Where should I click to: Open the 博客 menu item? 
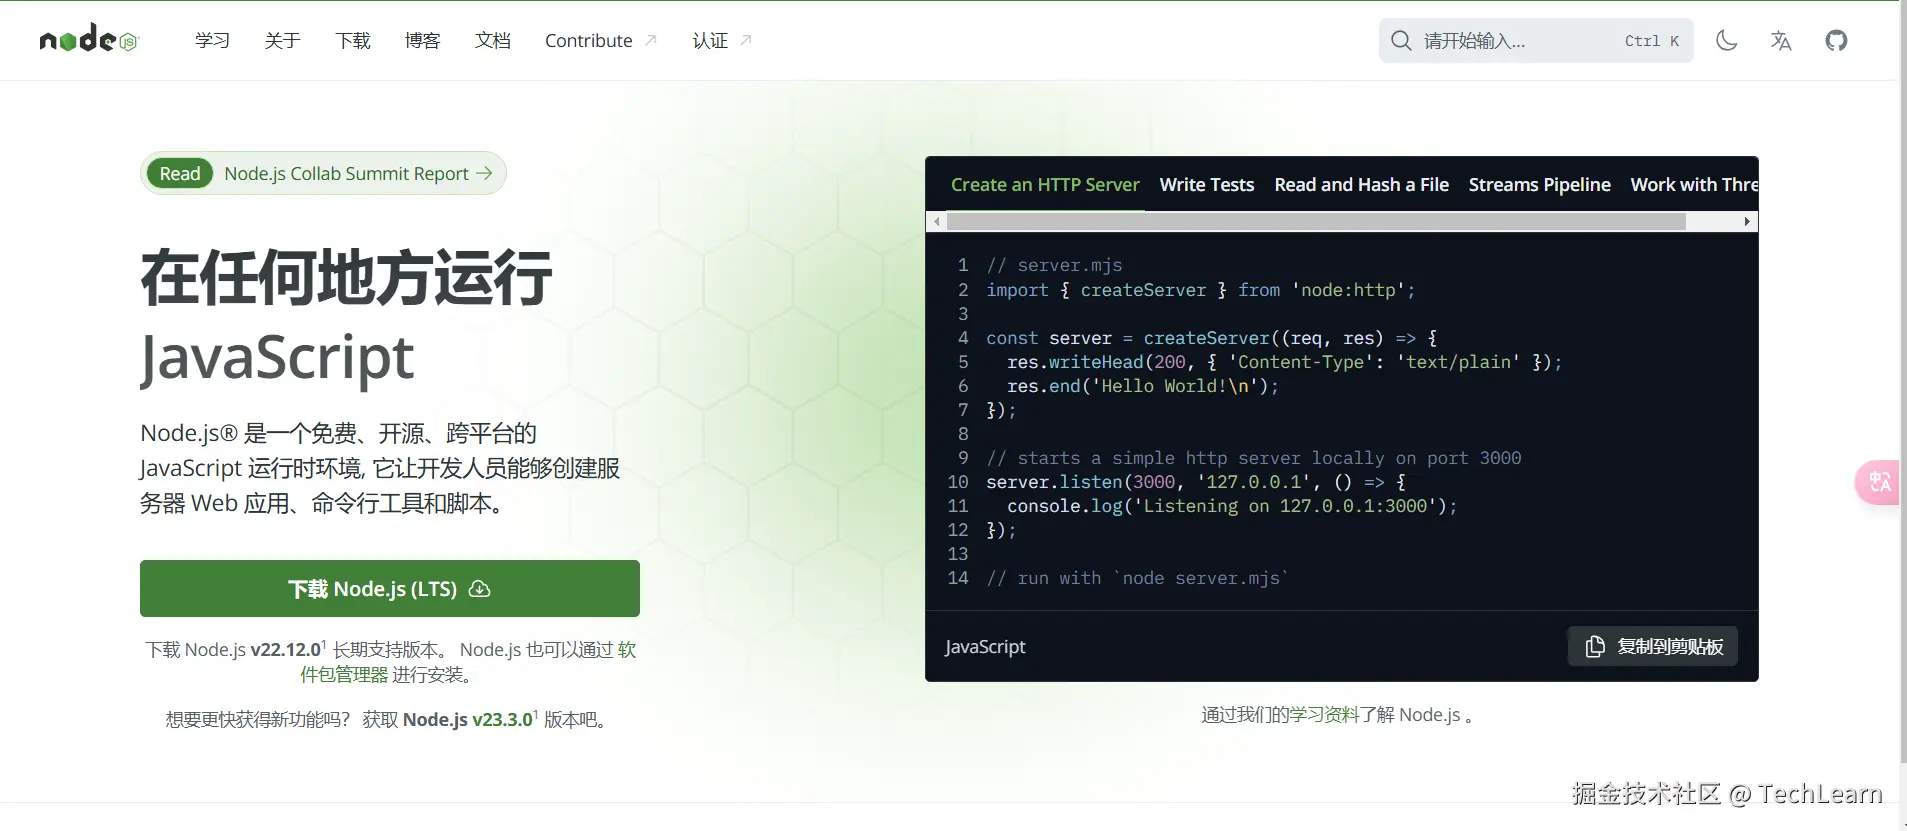click(x=422, y=41)
